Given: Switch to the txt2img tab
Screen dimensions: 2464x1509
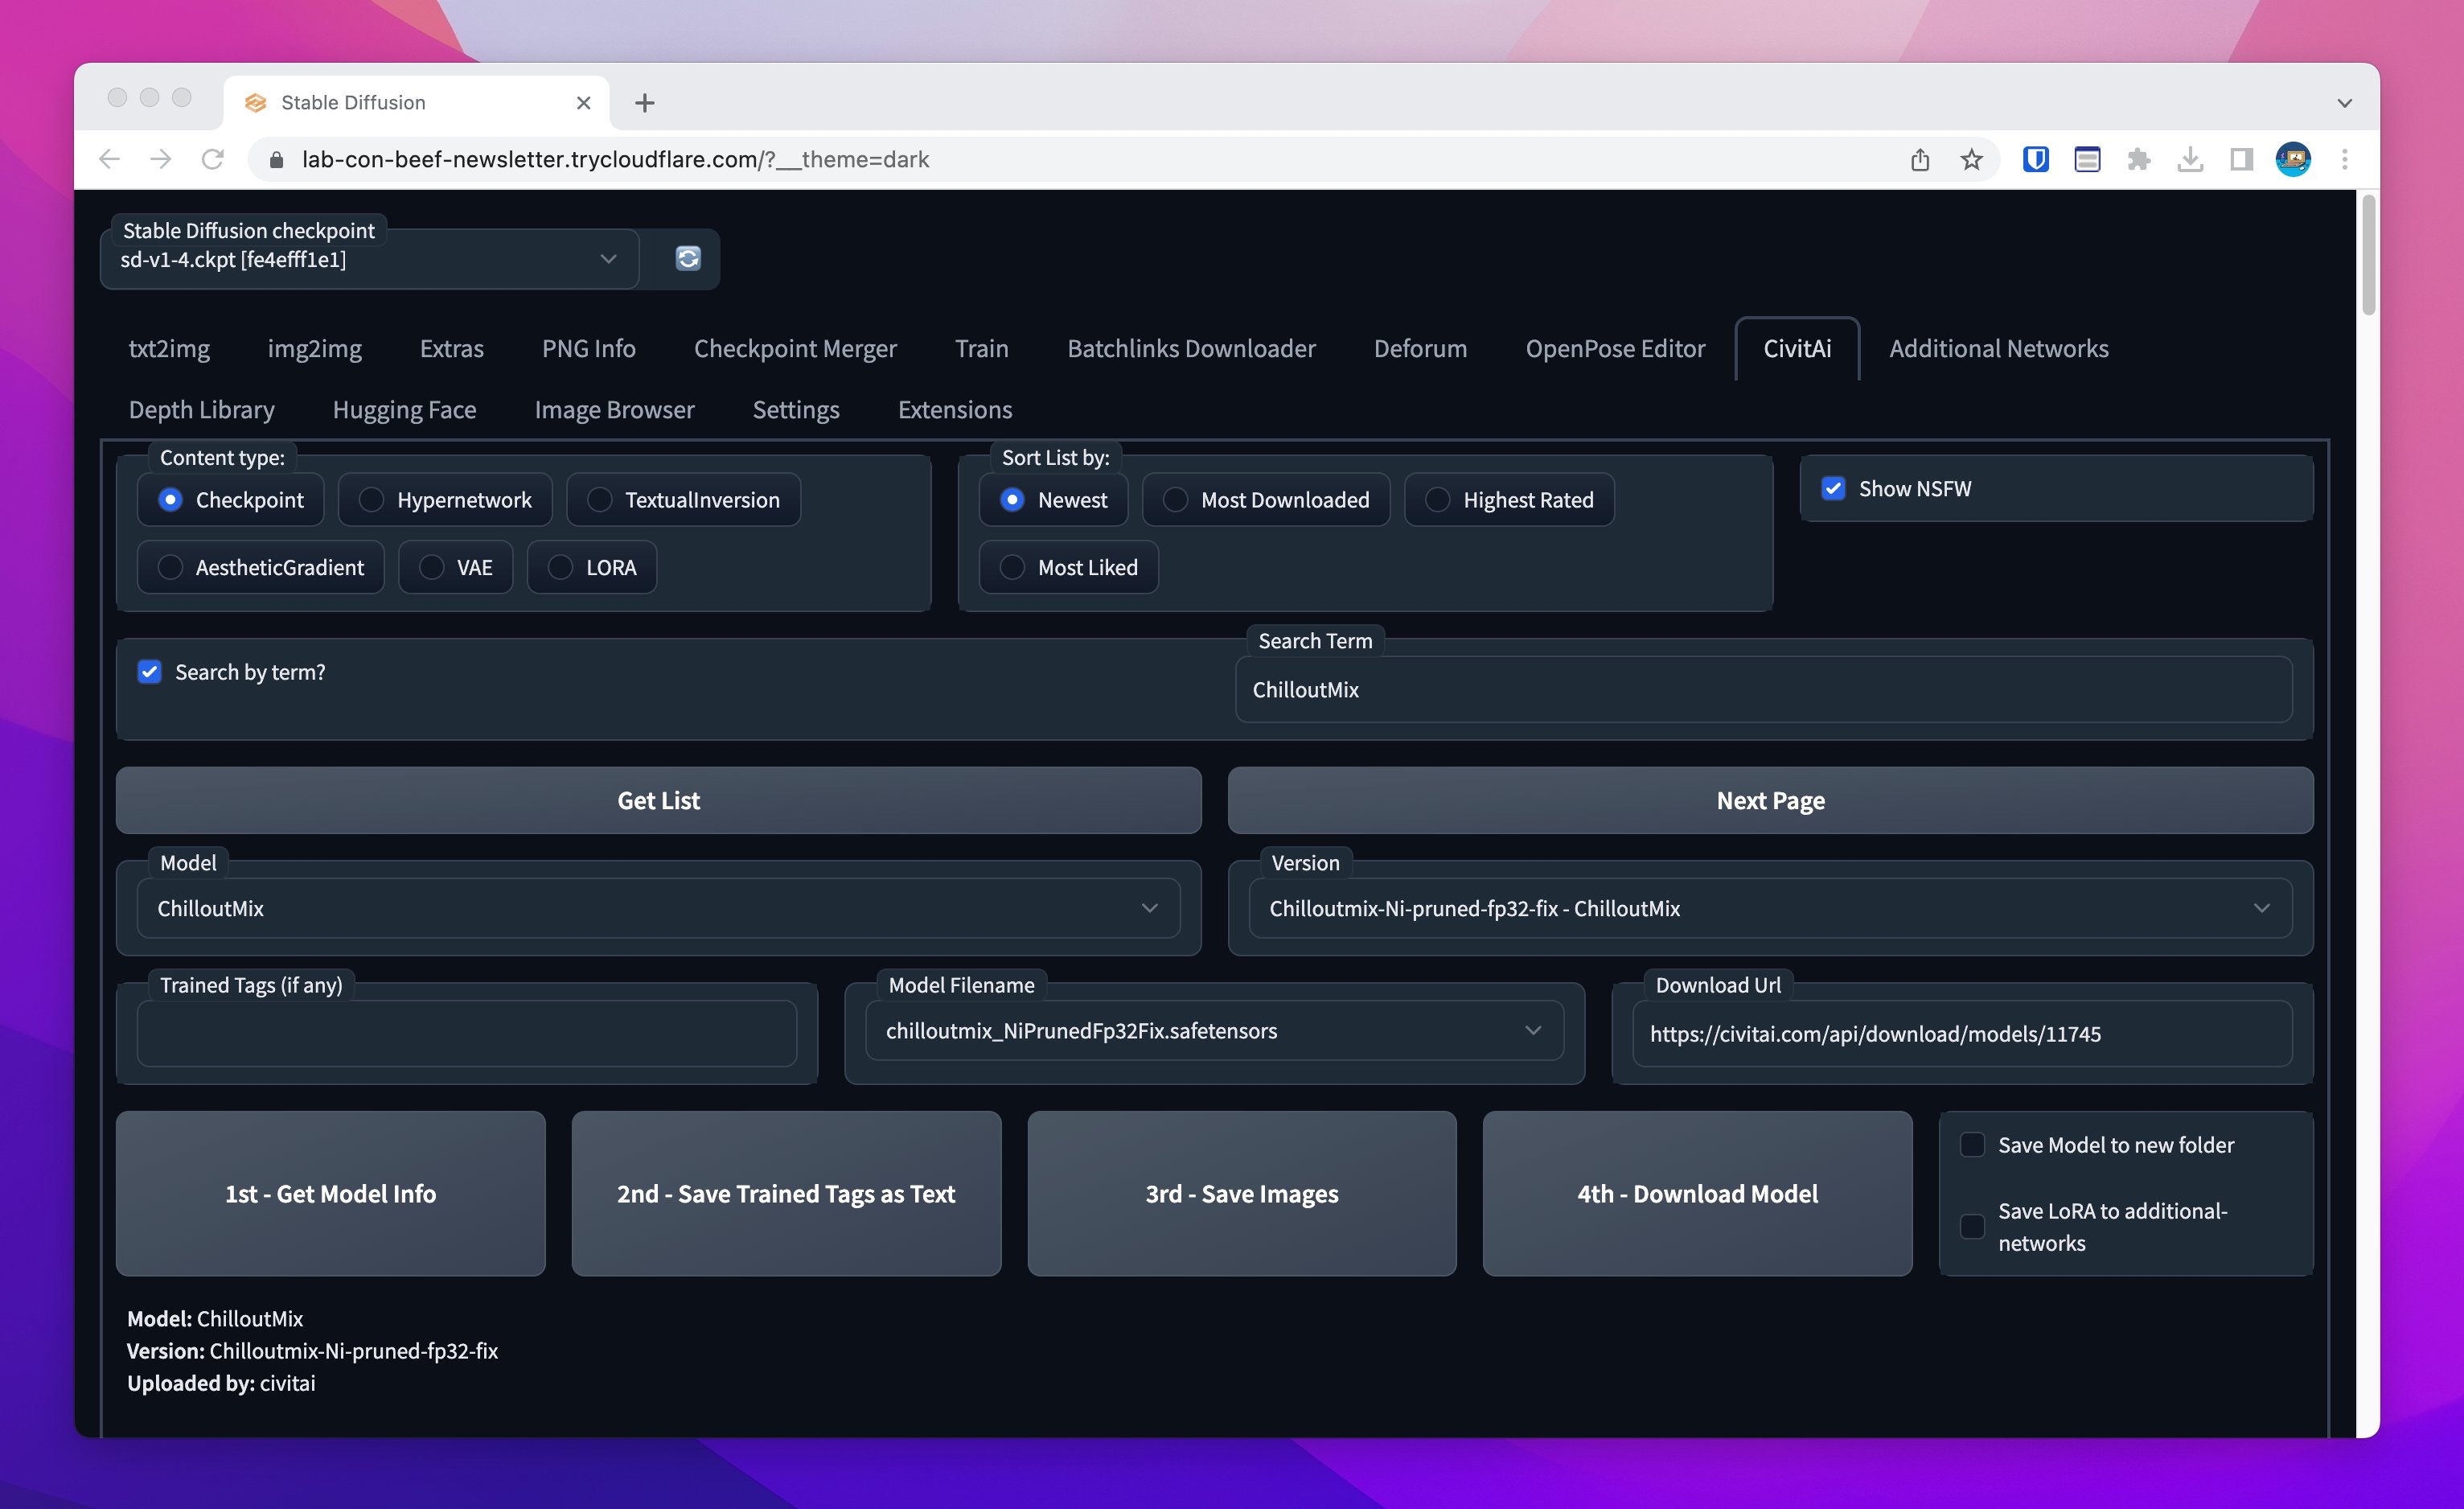Looking at the screenshot, I should [x=169, y=348].
